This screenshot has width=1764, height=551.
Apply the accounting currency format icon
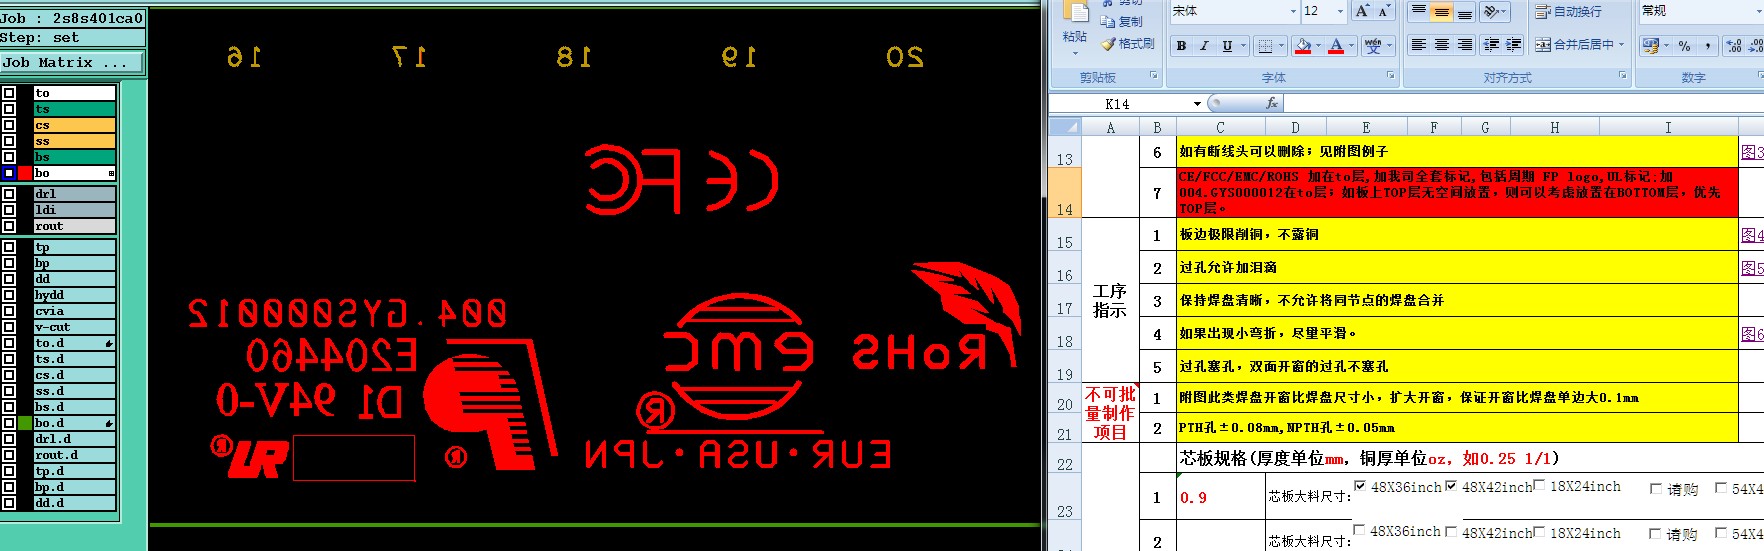(1650, 46)
